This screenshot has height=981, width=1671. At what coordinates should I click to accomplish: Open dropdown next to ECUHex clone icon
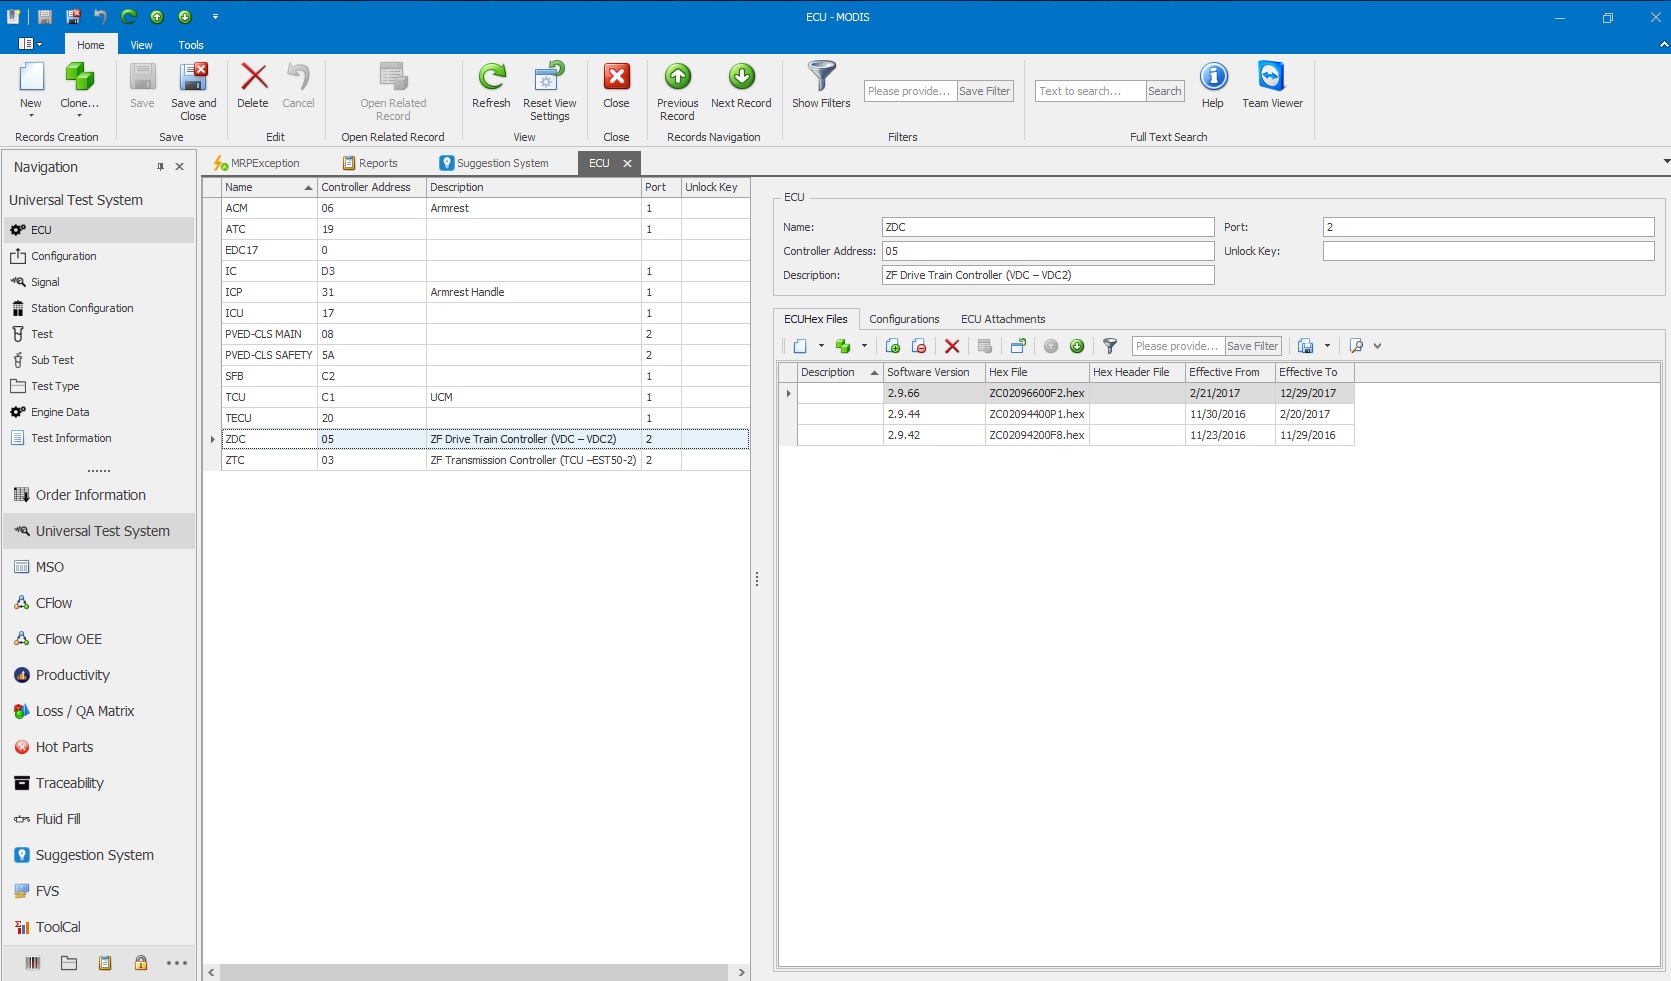864,346
